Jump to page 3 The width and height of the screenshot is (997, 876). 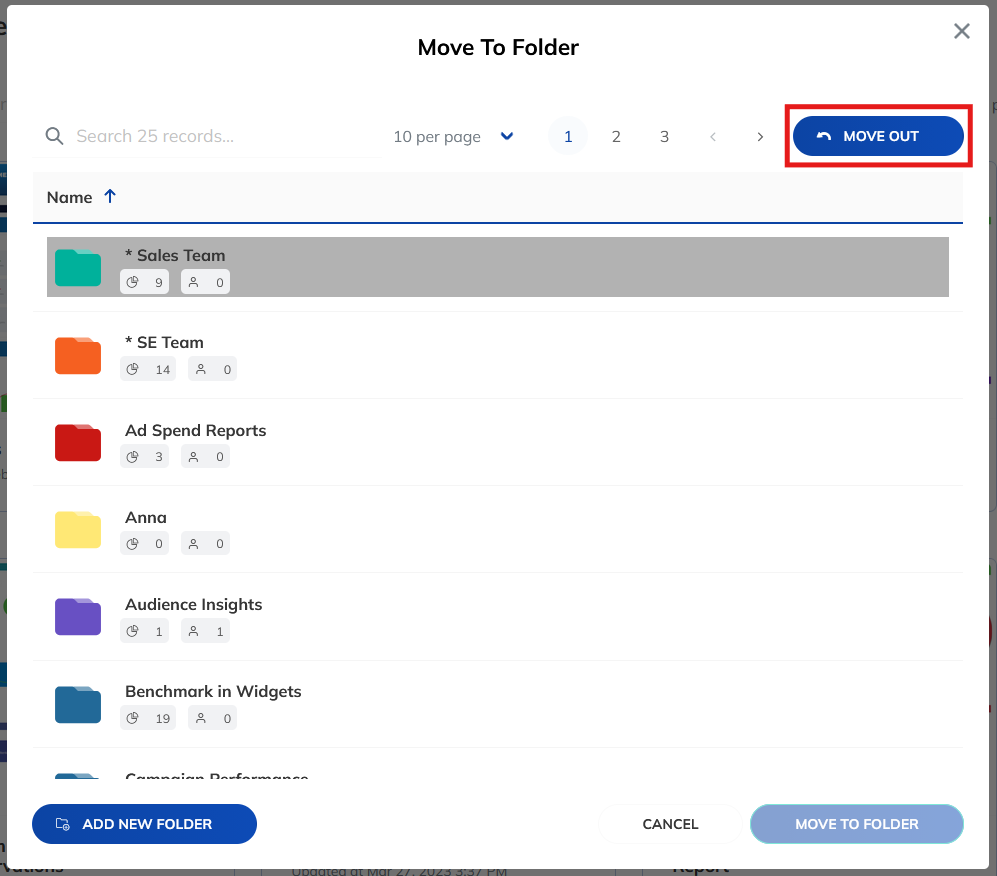664,136
